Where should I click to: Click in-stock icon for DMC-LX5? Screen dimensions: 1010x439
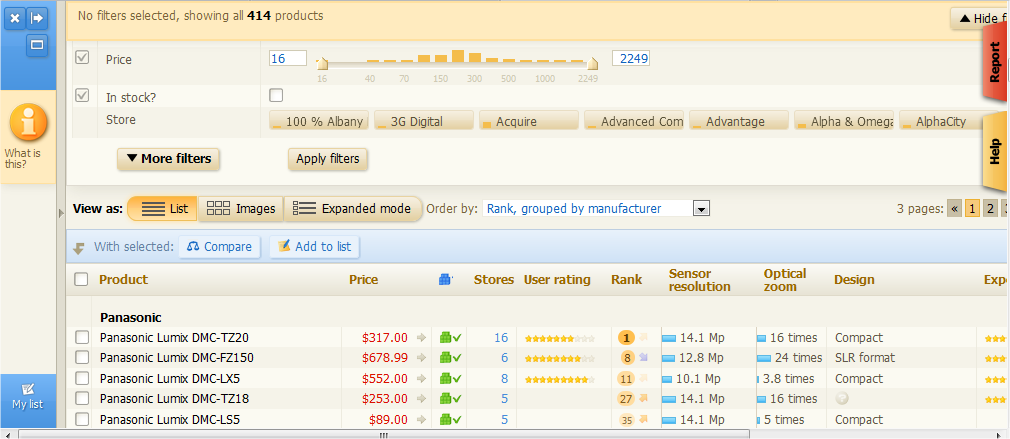[x=450, y=378]
